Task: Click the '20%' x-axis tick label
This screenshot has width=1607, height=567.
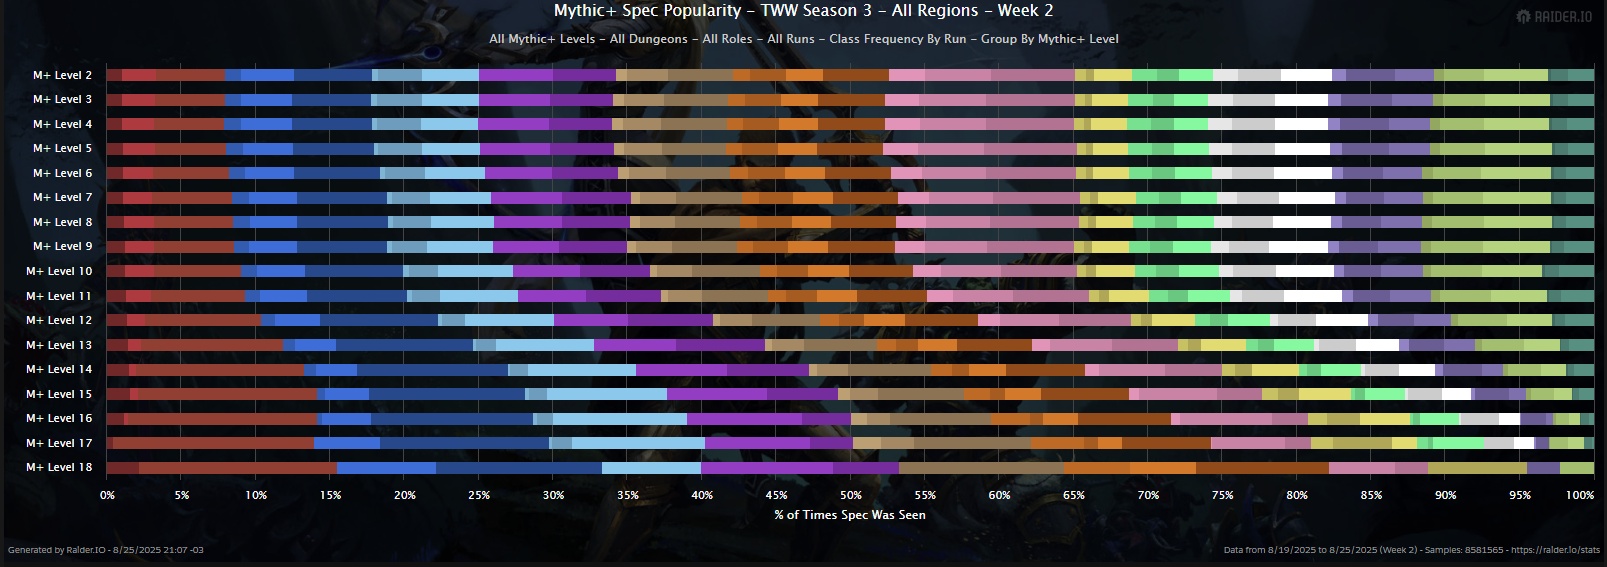Action: click(x=405, y=495)
